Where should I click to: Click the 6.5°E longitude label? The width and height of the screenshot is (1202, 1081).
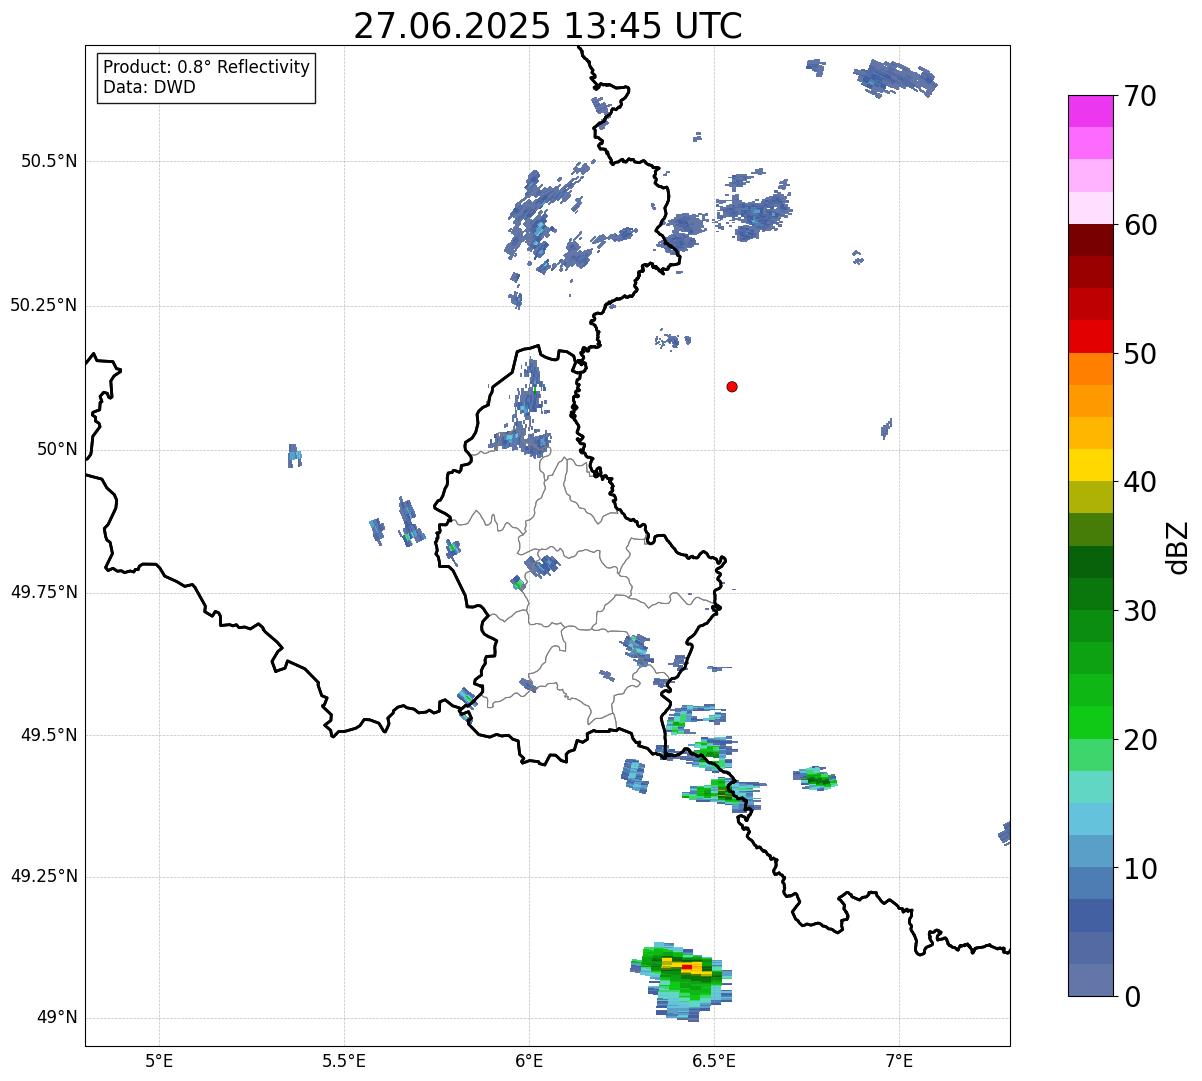click(x=714, y=1061)
